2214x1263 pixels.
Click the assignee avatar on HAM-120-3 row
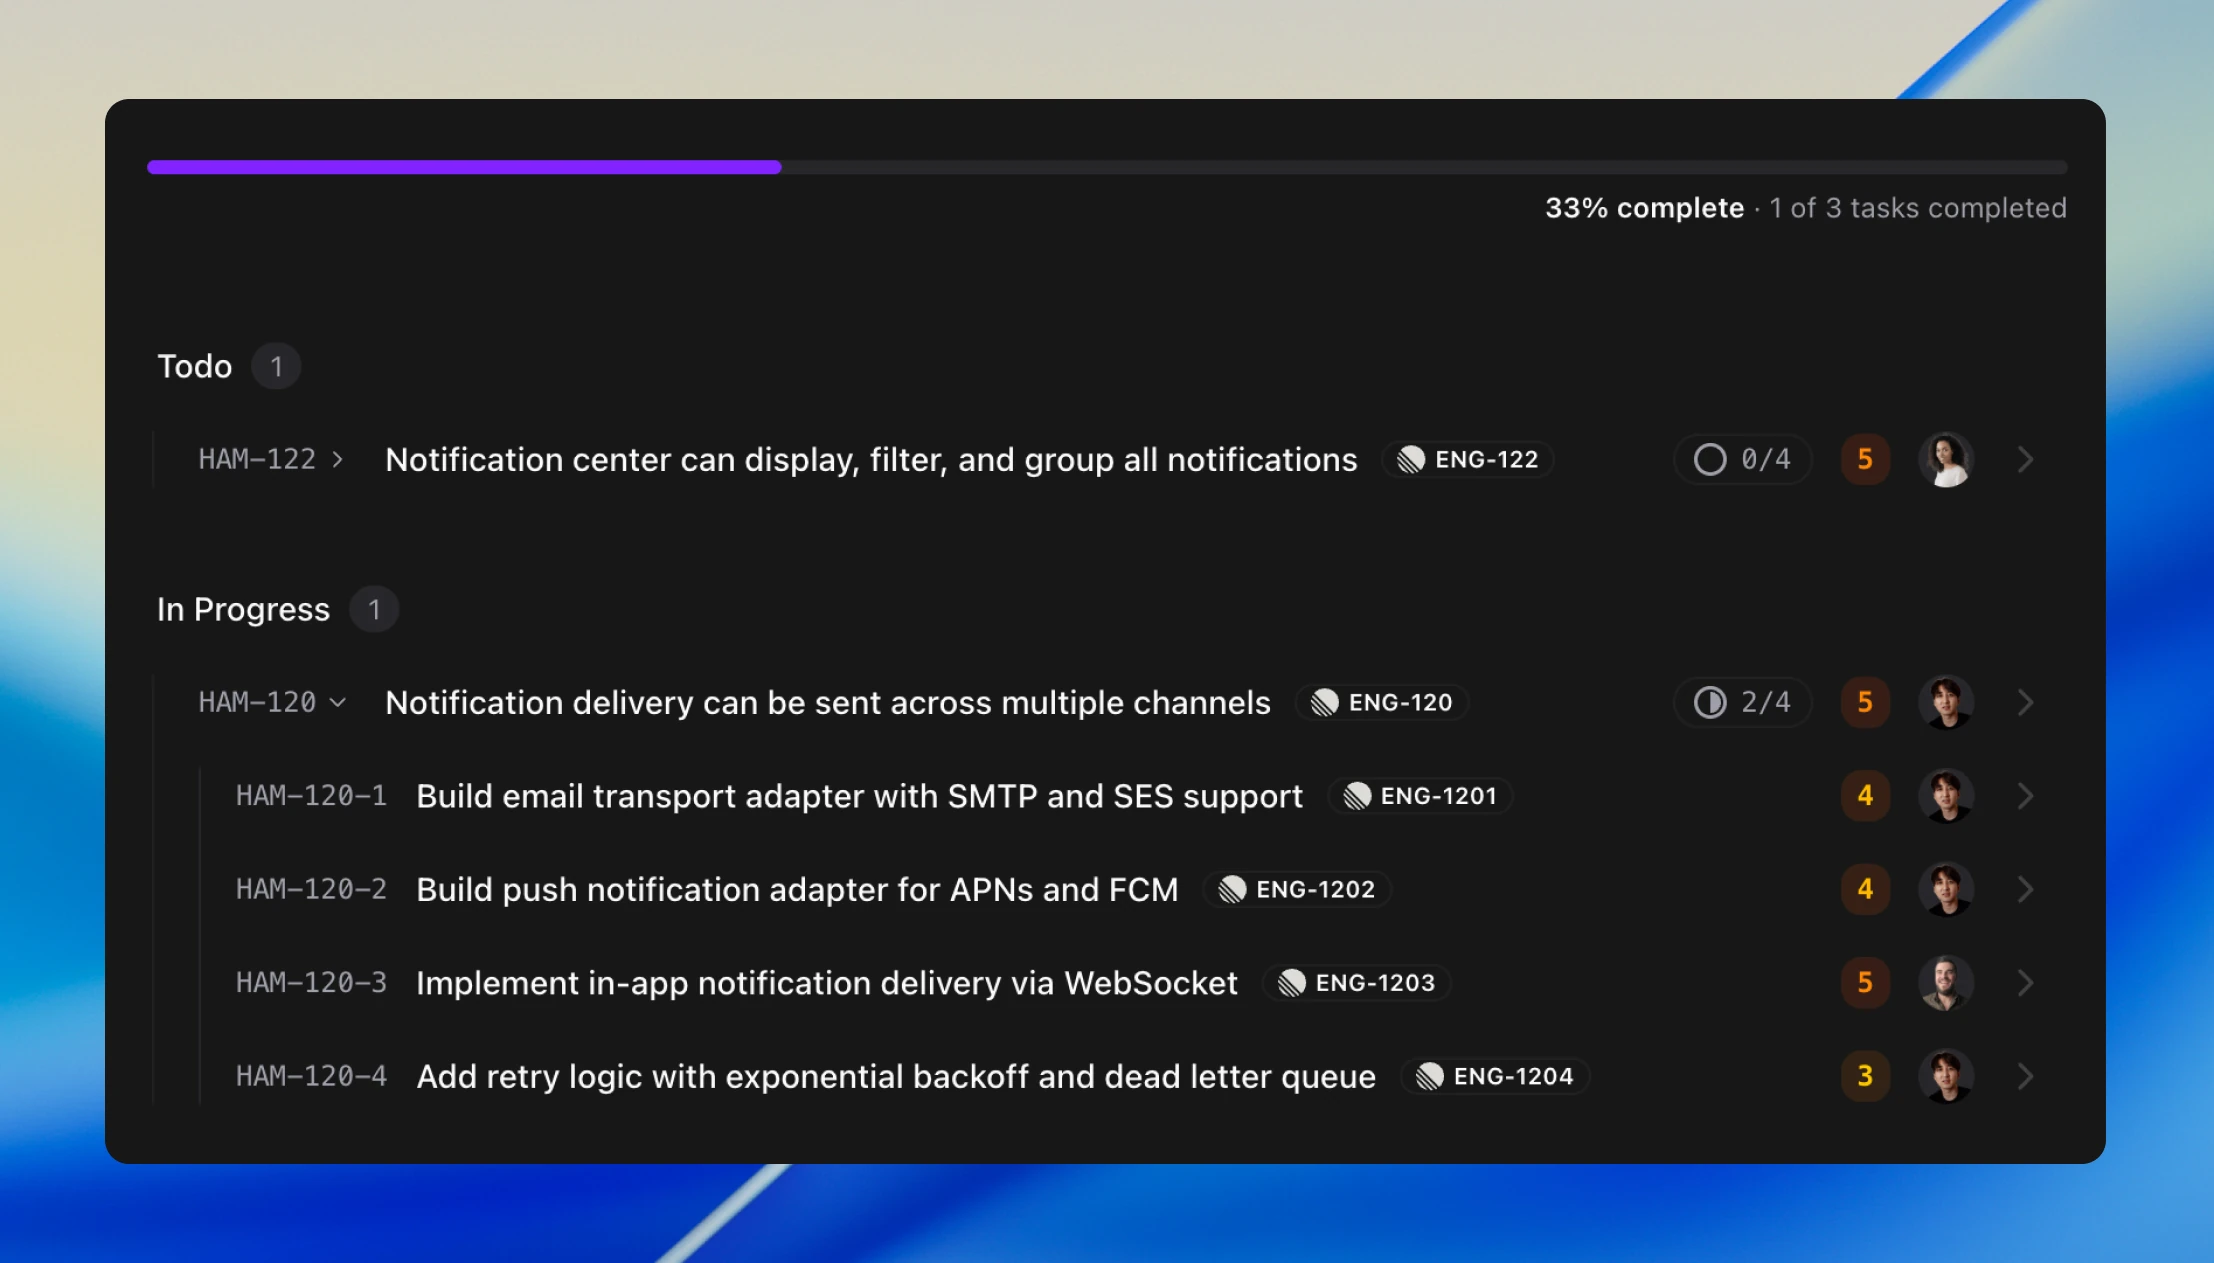1945,983
